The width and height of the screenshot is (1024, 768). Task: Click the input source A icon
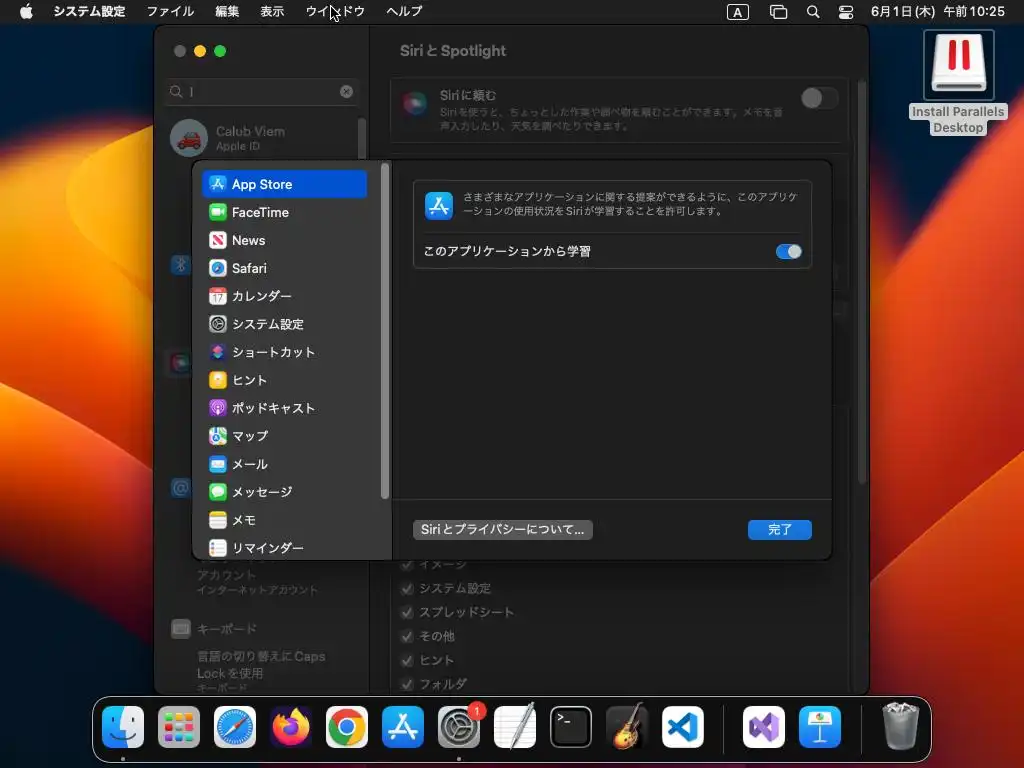pyautogui.click(x=737, y=12)
